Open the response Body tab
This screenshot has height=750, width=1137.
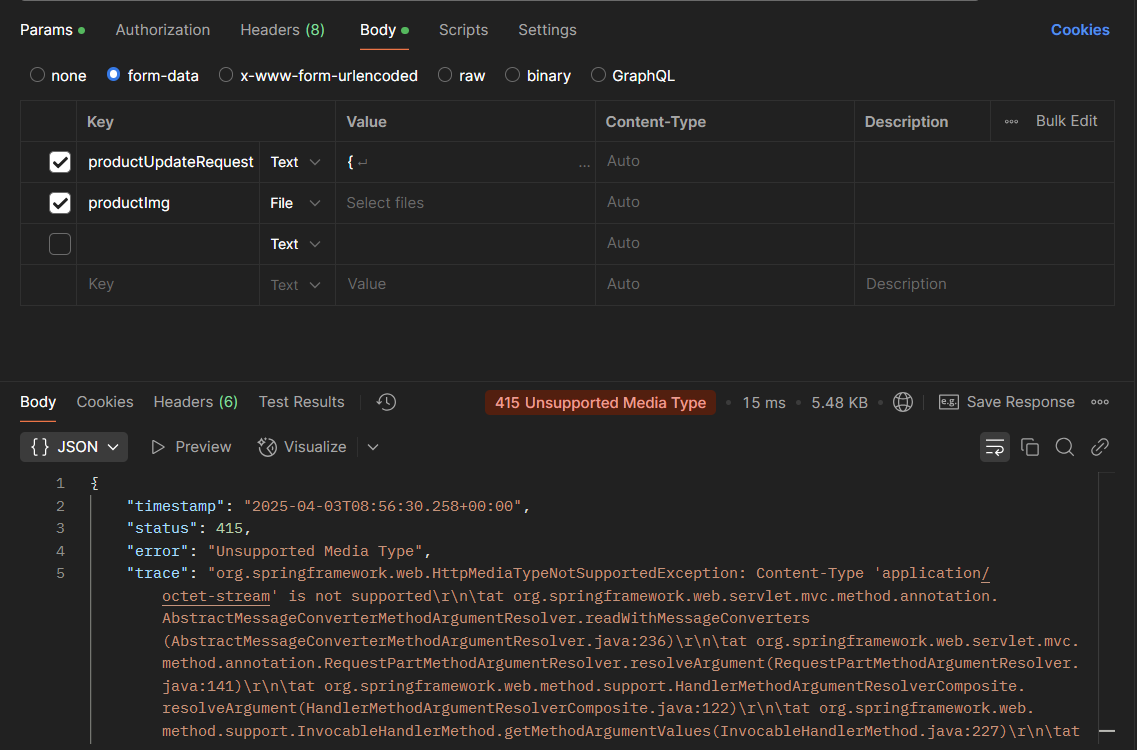38,402
